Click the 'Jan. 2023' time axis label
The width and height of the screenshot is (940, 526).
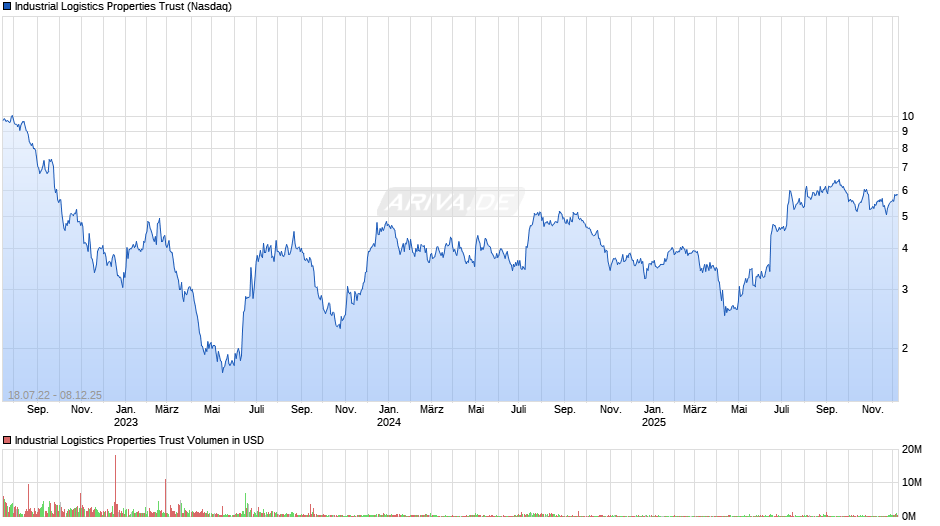click(x=125, y=416)
